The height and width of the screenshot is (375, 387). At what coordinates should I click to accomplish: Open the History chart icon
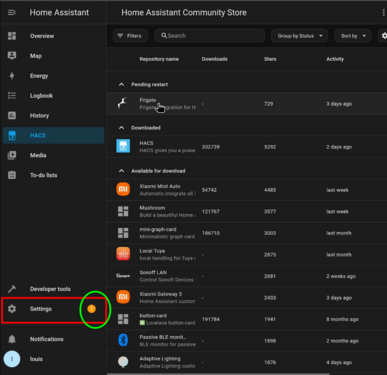[x=12, y=116]
